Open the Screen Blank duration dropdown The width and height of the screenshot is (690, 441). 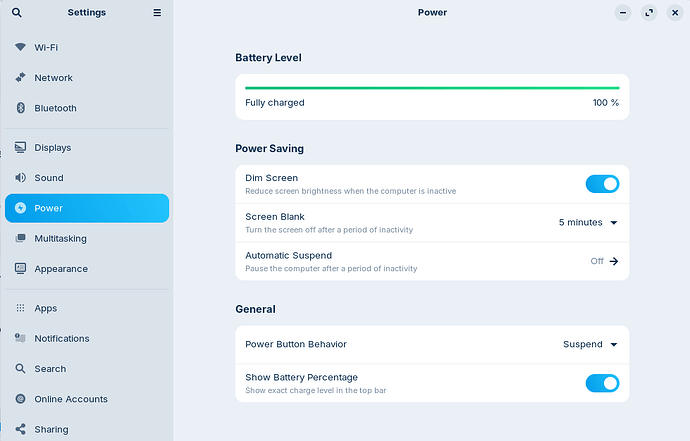[589, 223]
